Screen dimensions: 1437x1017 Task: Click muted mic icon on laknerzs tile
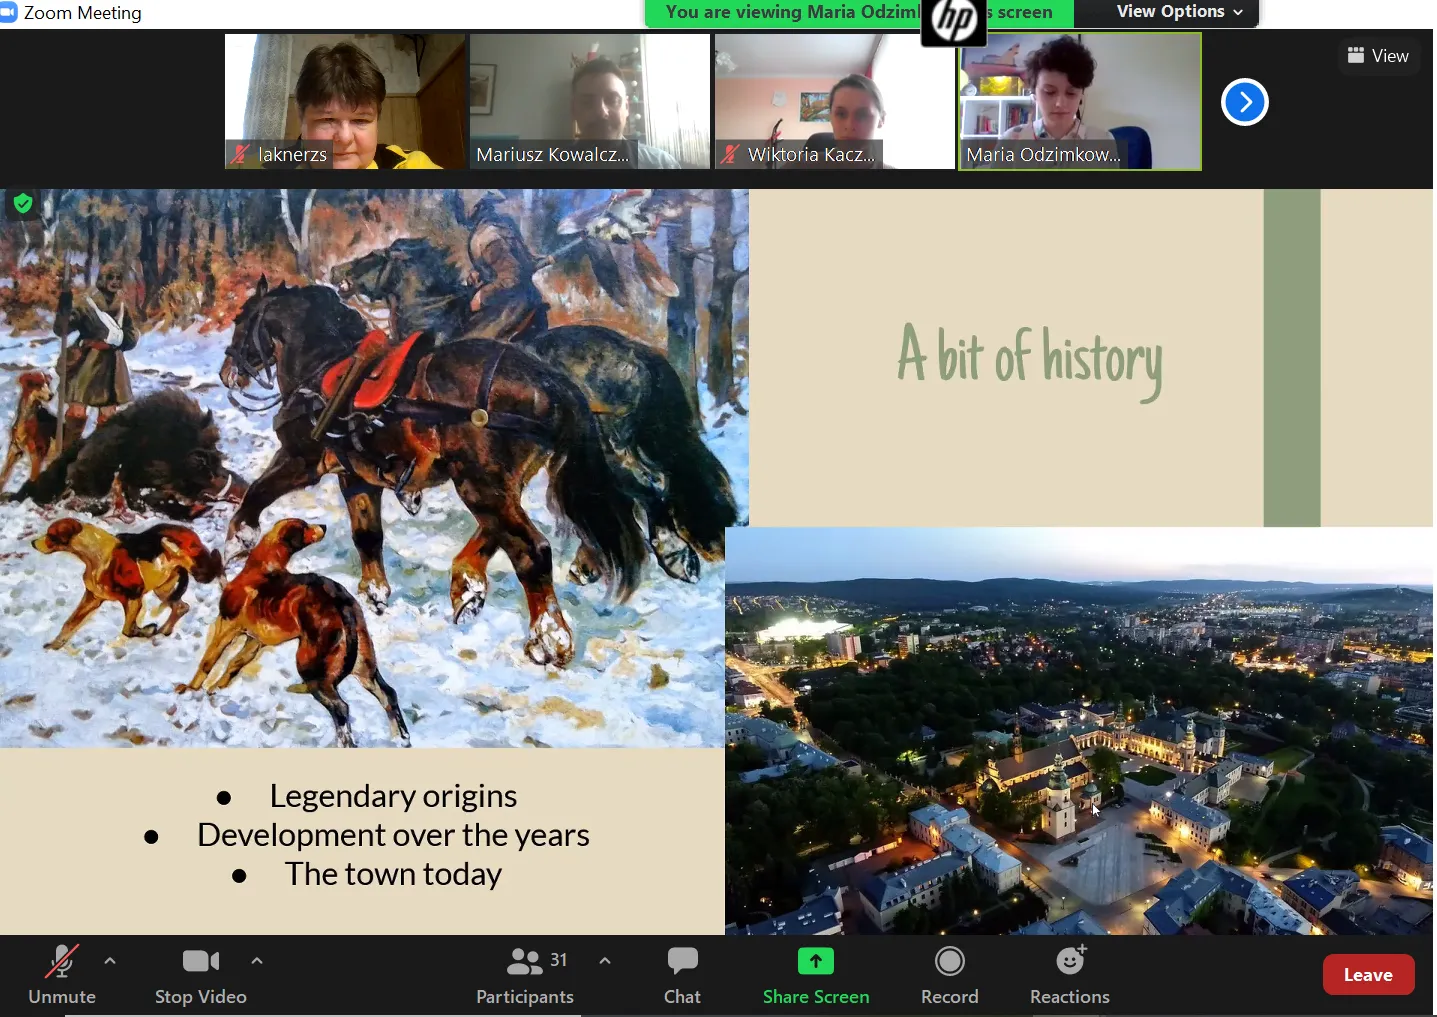point(241,154)
